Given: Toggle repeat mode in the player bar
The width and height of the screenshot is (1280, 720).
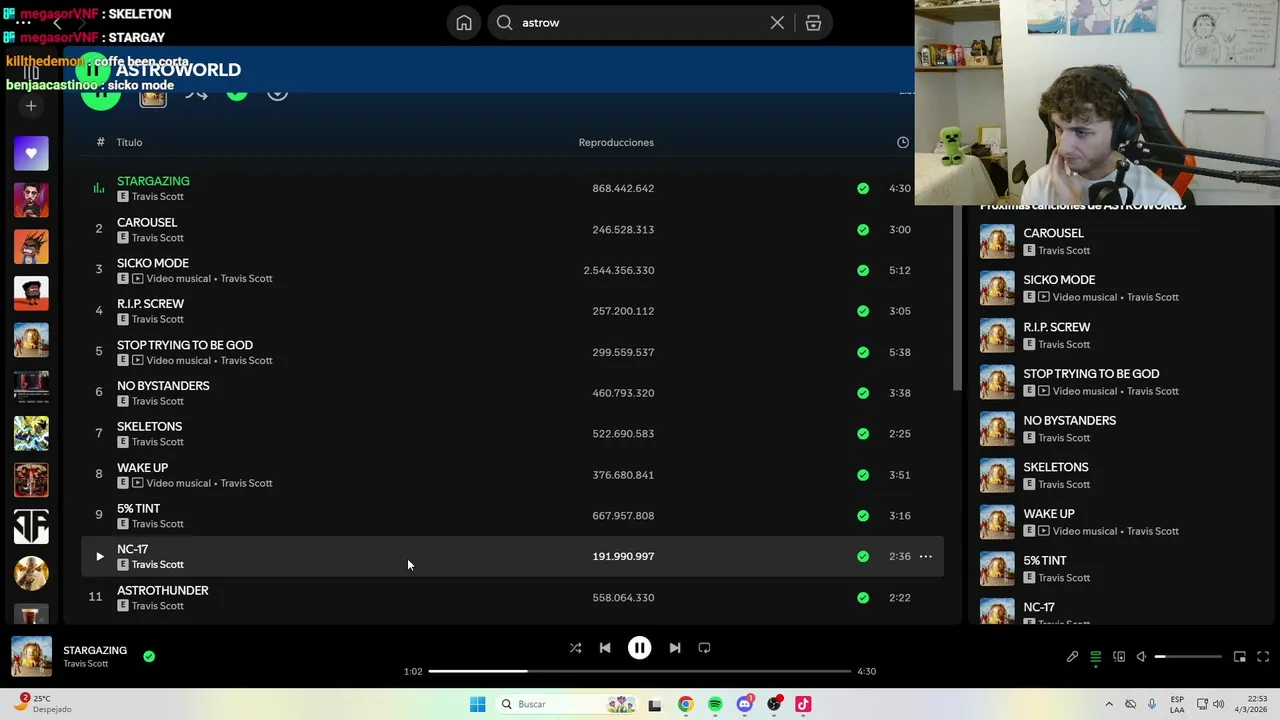Looking at the screenshot, I should tap(704, 648).
